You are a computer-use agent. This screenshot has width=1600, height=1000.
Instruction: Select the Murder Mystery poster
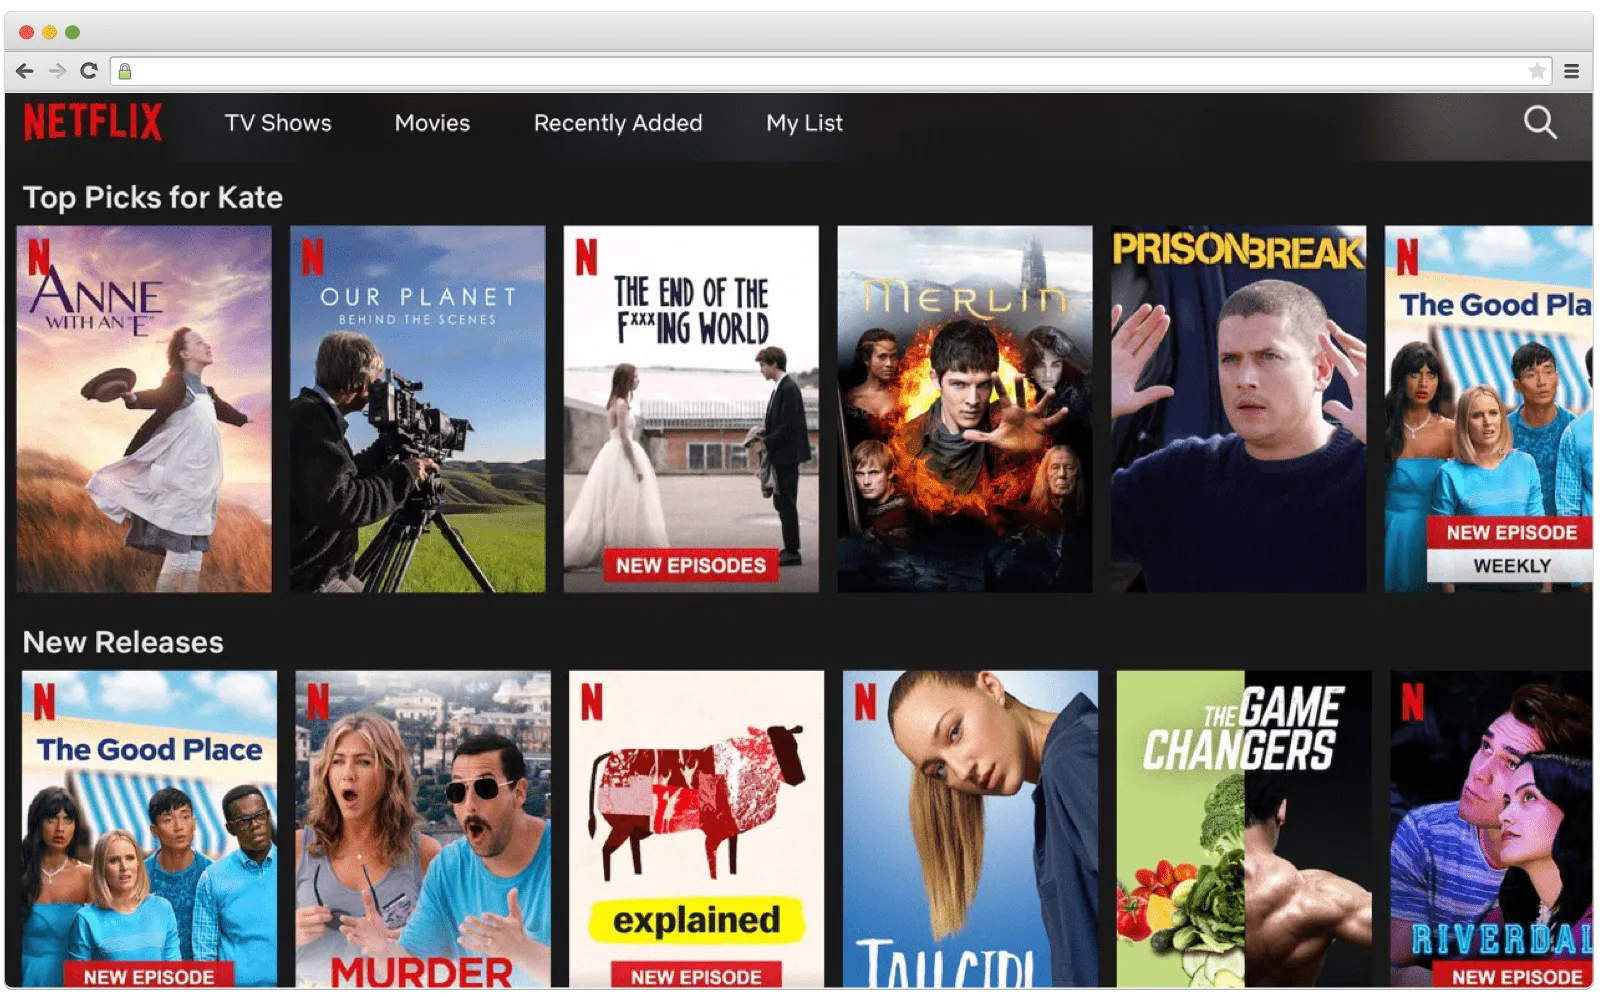(423, 829)
